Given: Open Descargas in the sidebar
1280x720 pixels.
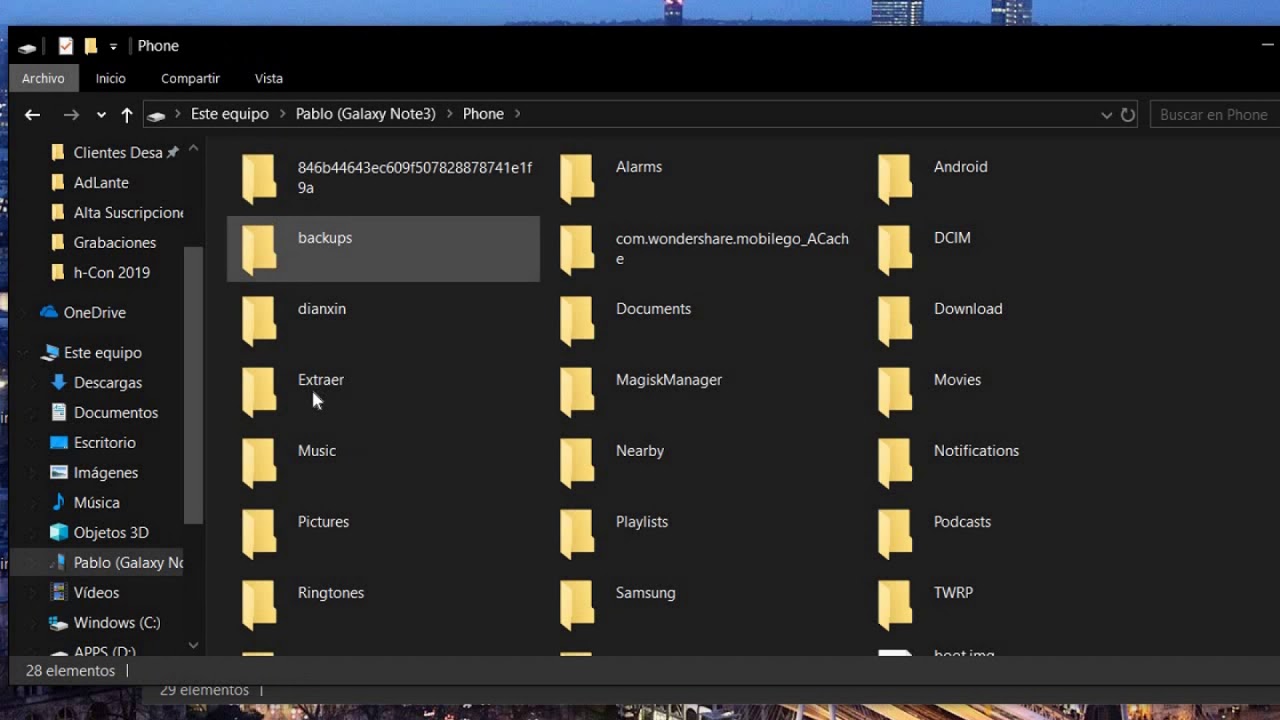Looking at the screenshot, I should tap(108, 382).
